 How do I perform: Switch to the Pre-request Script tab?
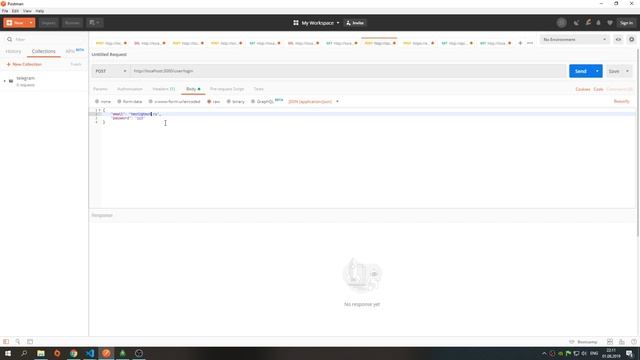click(227, 89)
